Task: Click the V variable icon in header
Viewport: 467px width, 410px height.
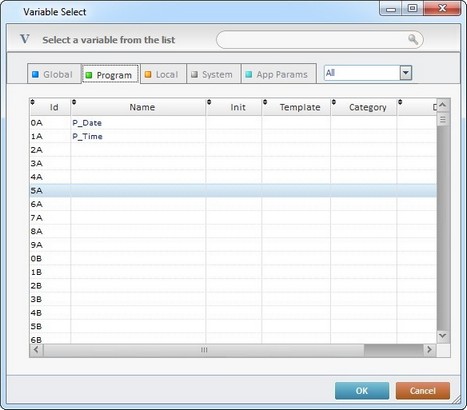Action: [25, 39]
